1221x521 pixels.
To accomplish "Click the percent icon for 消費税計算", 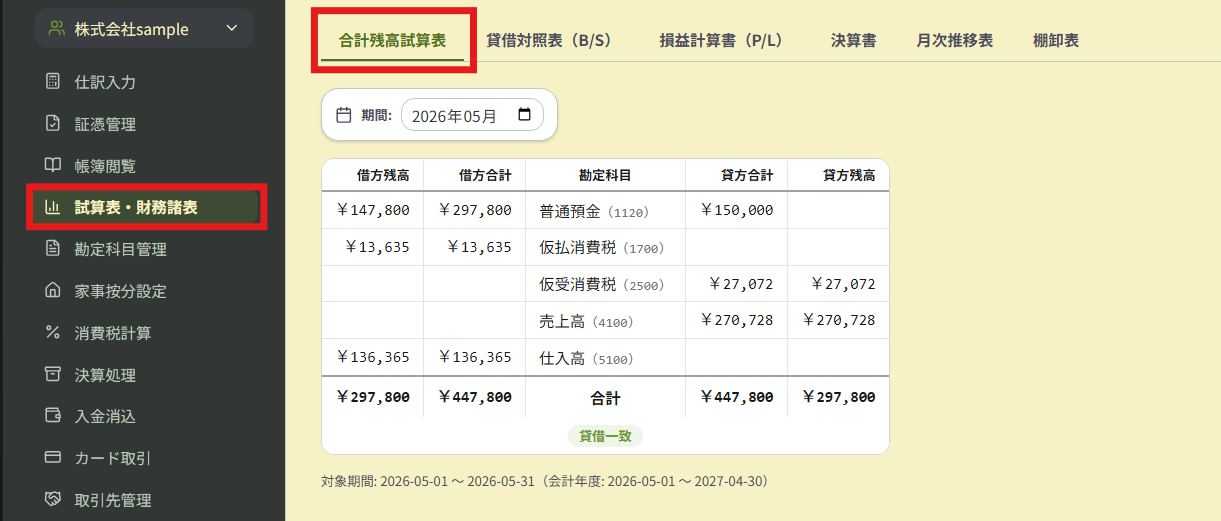I will [x=53, y=333].
